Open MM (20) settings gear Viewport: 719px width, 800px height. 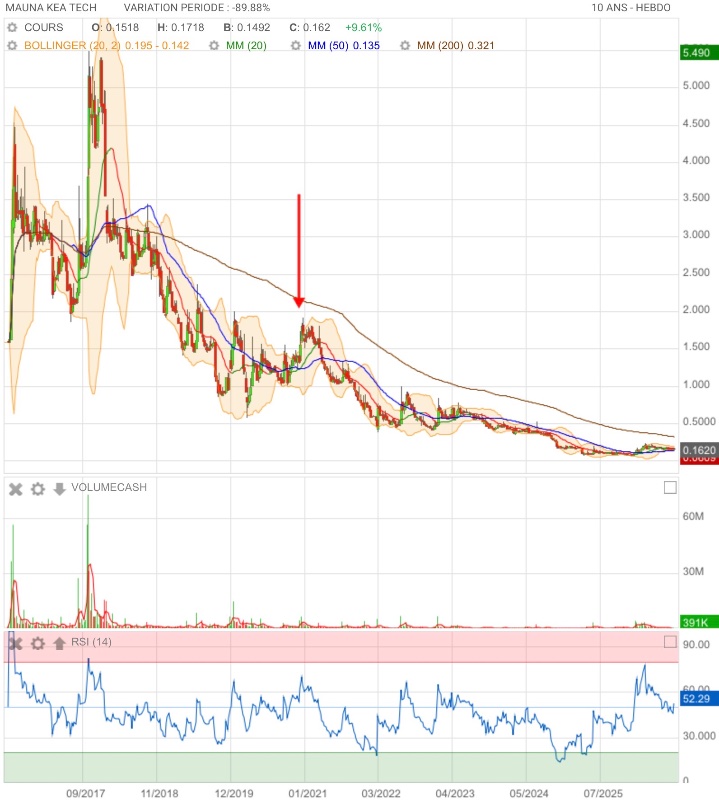pyautogui.click(x=214, y=45)
